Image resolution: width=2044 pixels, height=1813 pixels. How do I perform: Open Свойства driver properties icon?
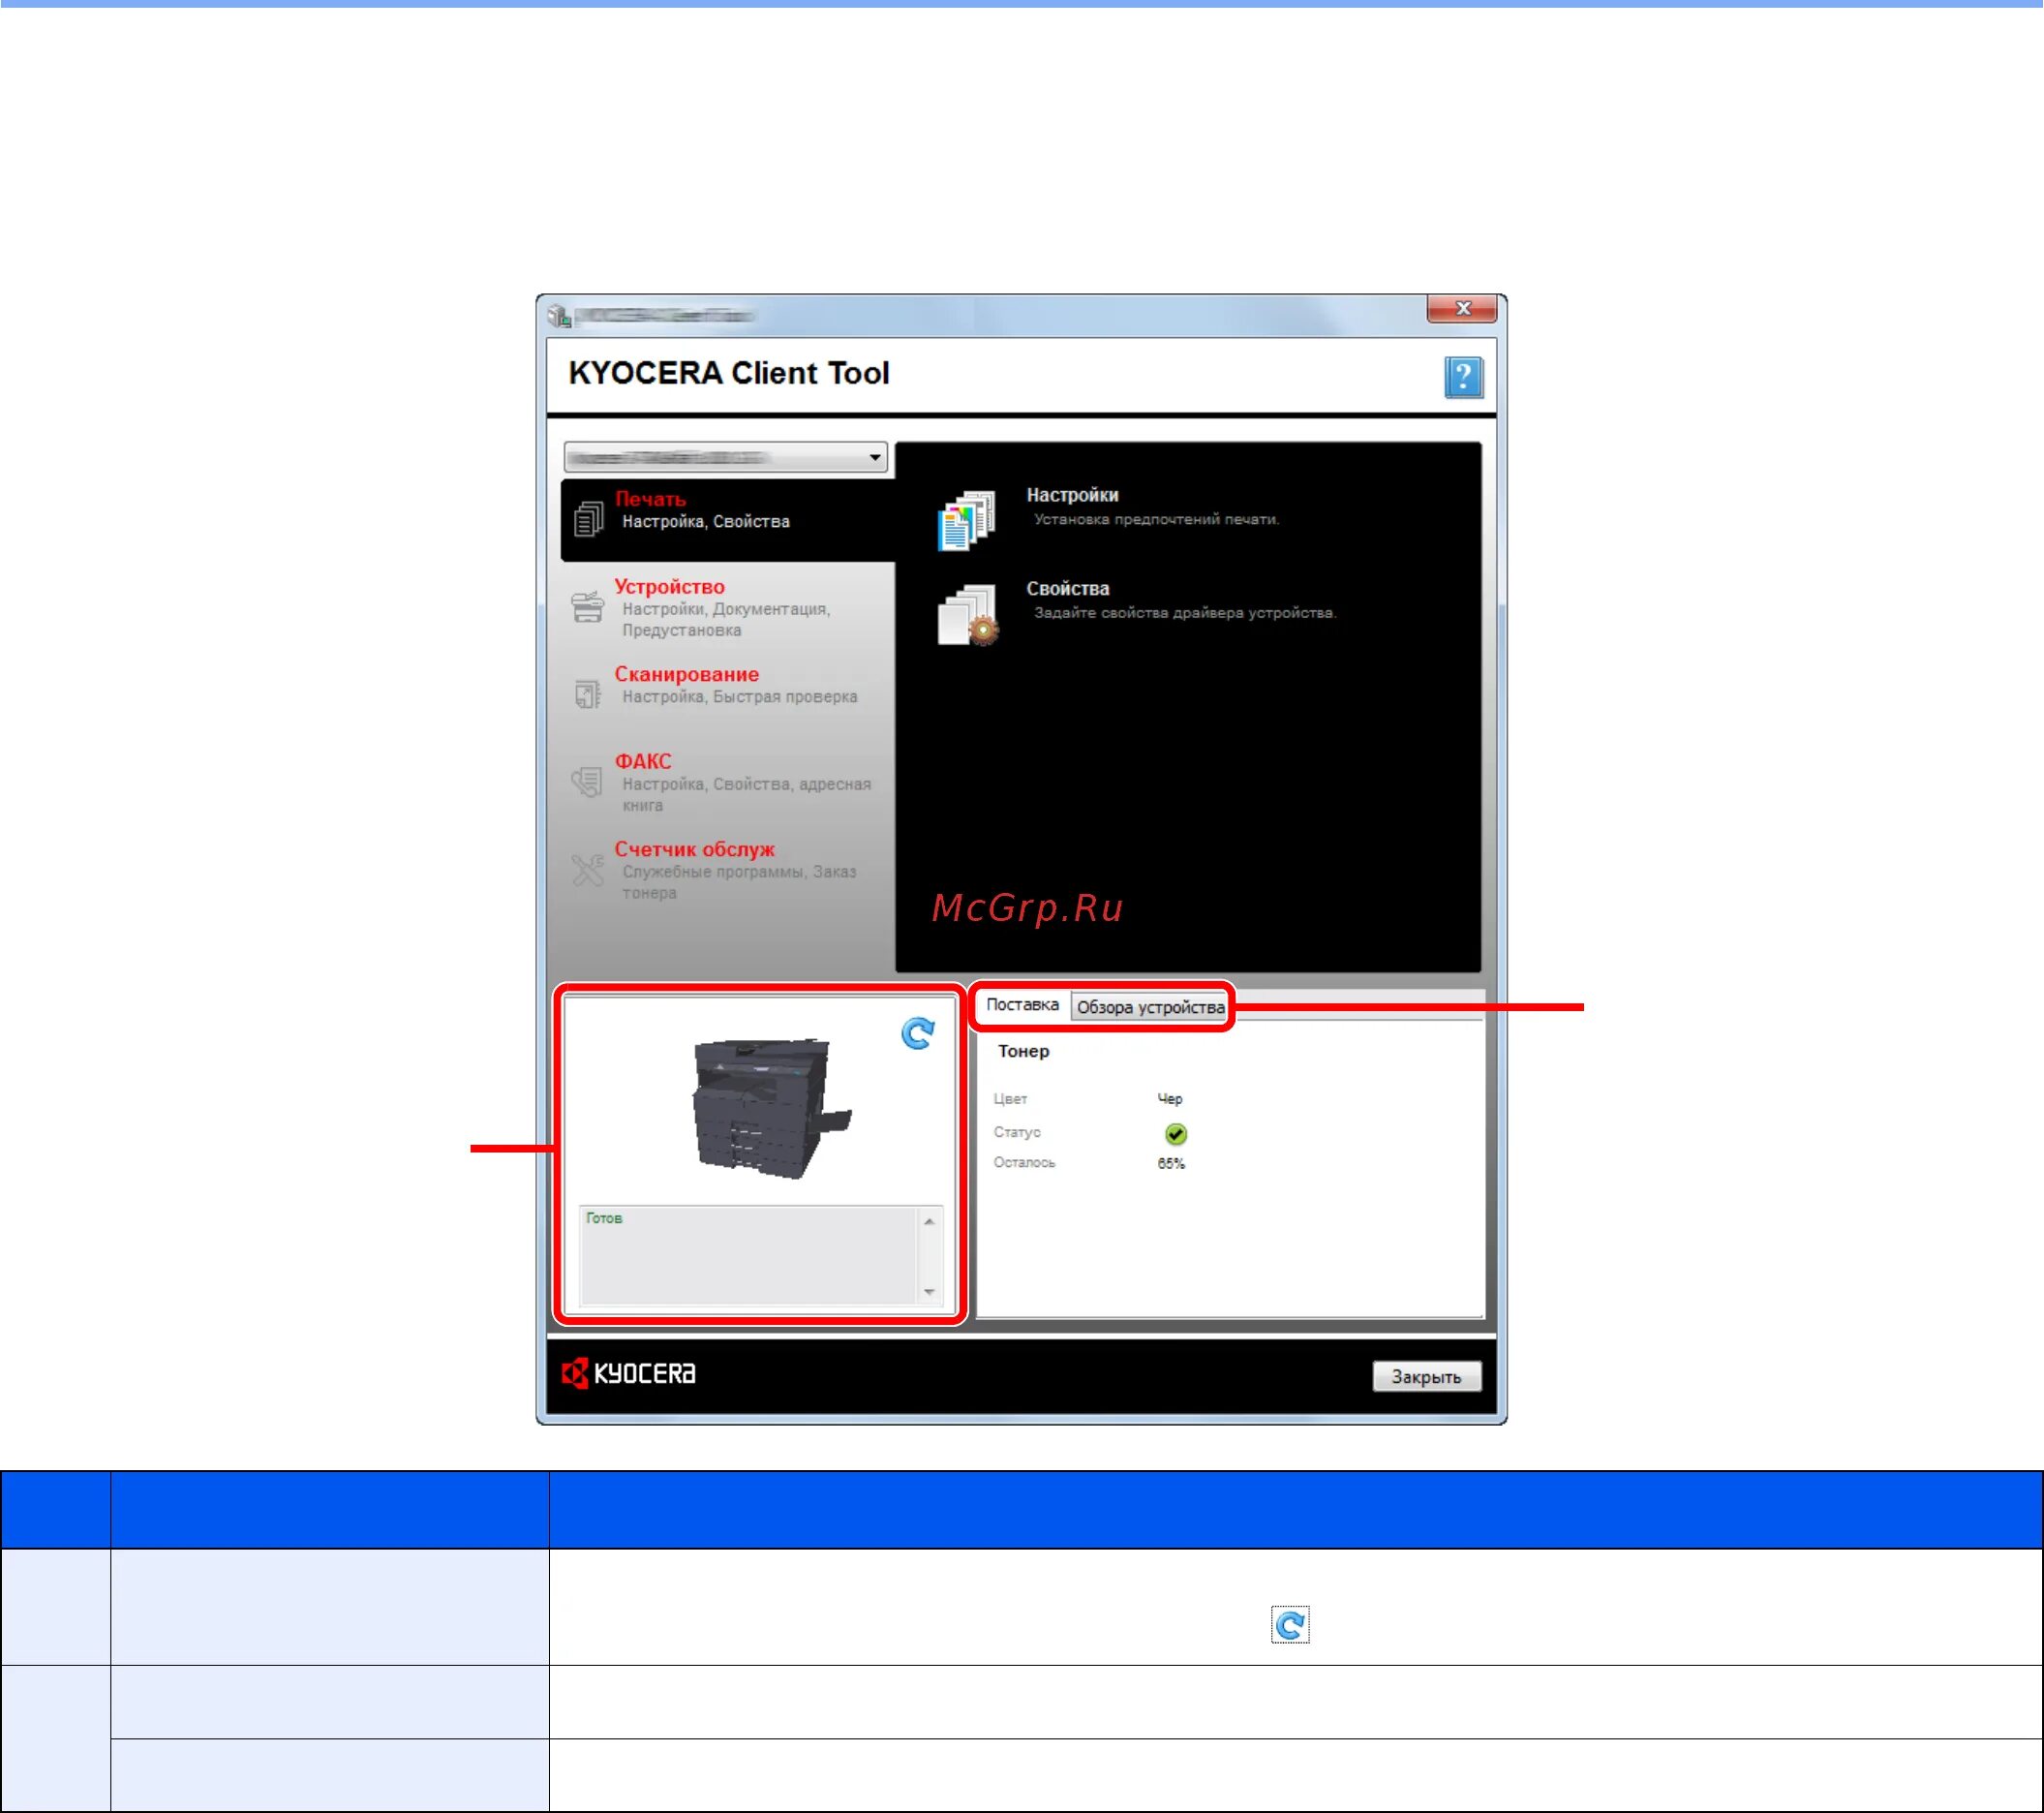pyautogui.click(x=967, y=615)
